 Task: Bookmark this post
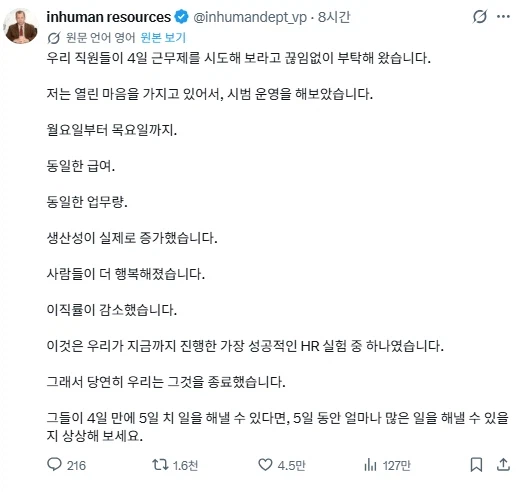coord(476,465)
